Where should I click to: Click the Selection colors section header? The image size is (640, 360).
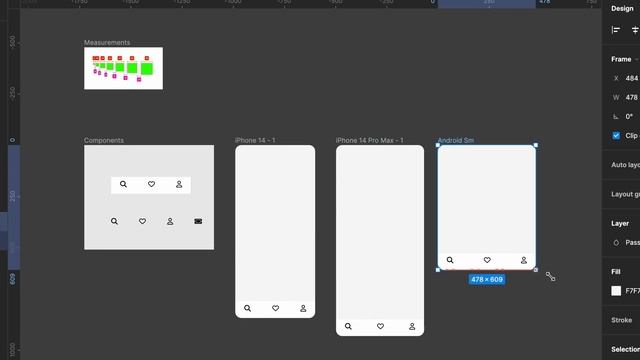pos(625,349)
